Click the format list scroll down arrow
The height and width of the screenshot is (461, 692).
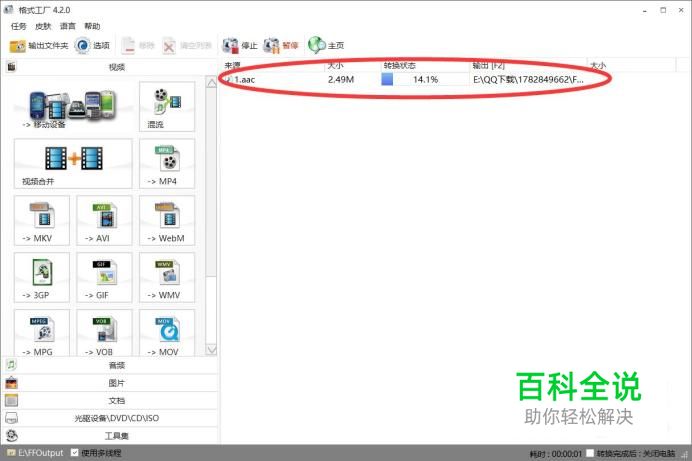(x=211, y=349)
